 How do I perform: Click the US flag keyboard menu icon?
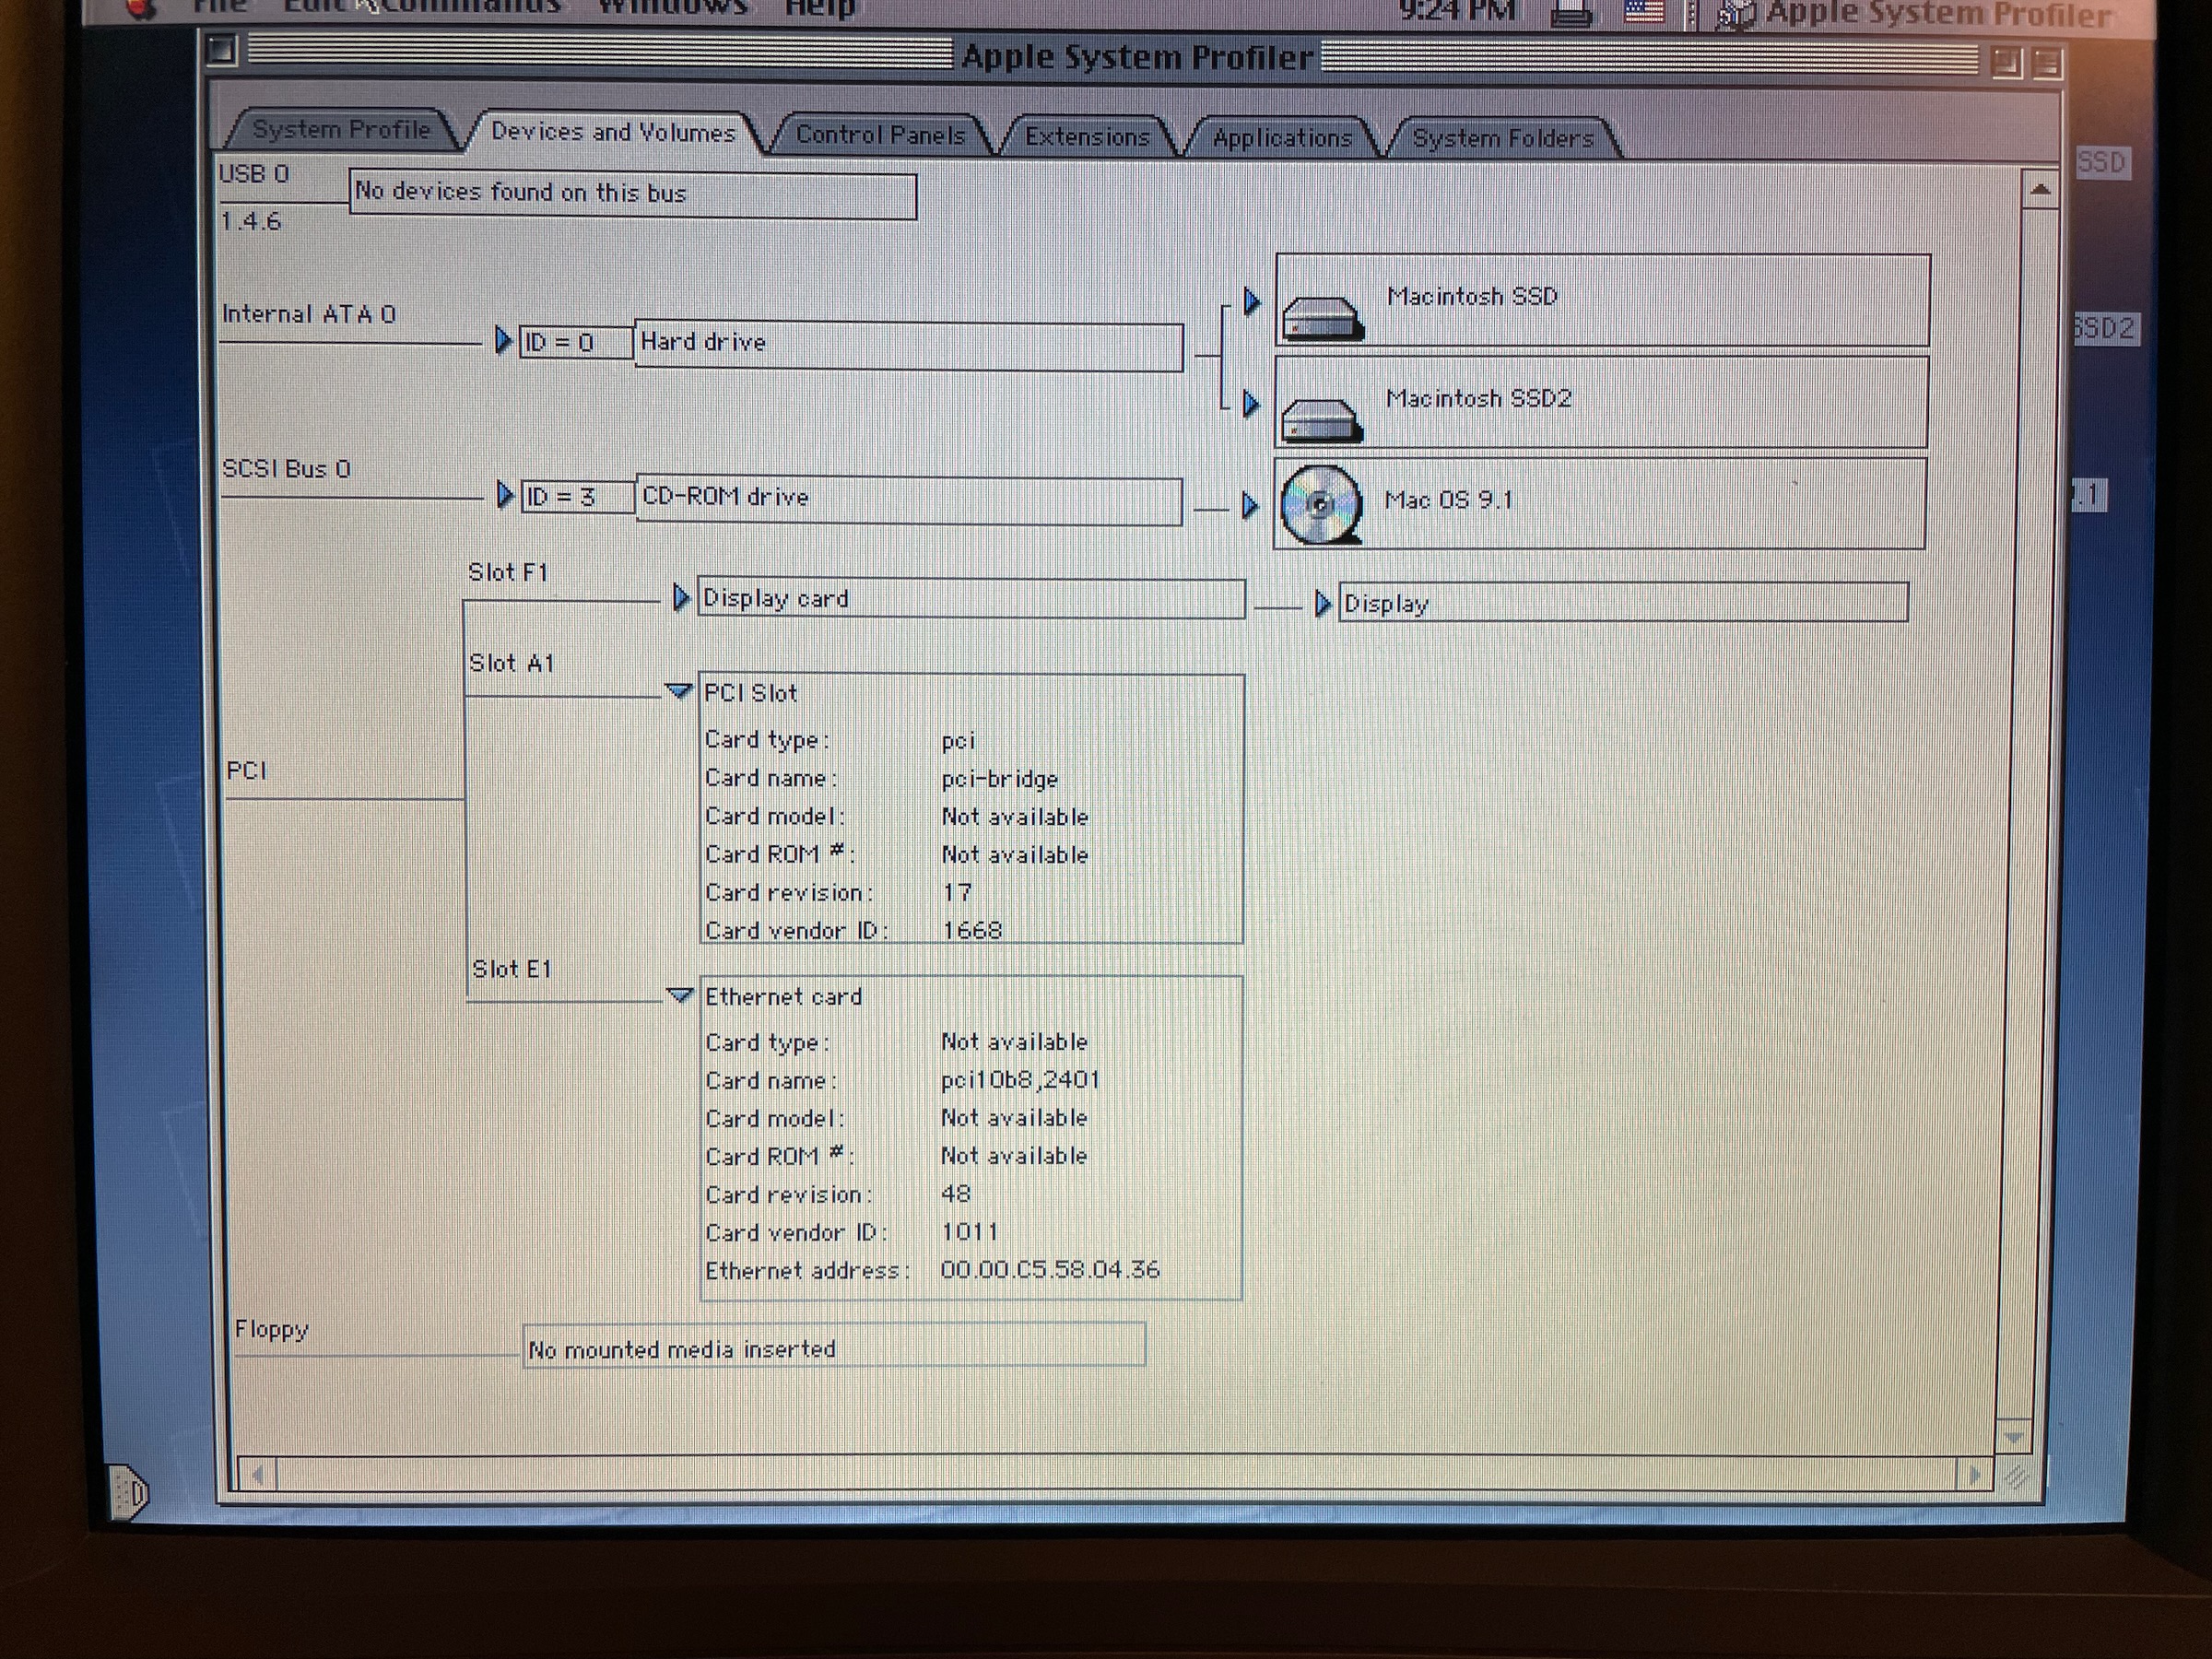[1643, 12]
